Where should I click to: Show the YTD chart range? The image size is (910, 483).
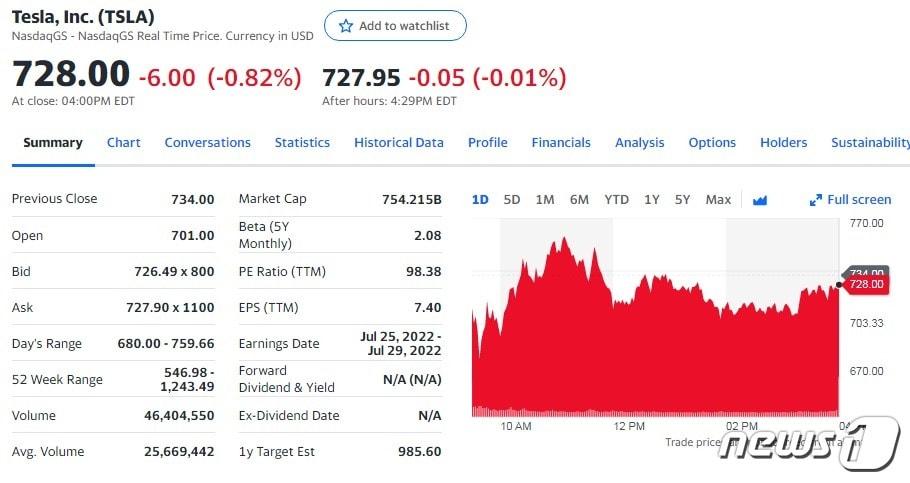click(x=616, y=200)
